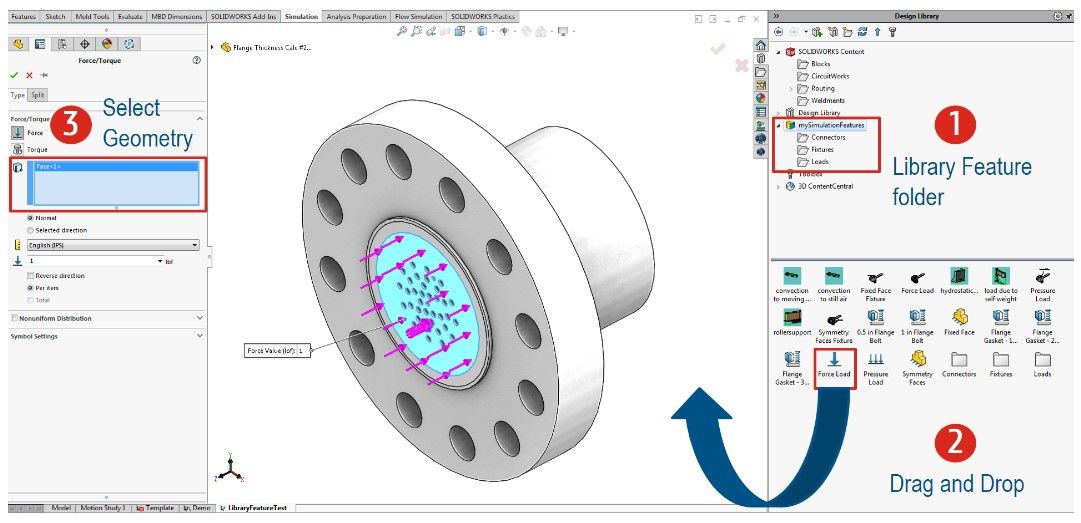Select the Force load type icon
This screenshot has height=523, width=1081.
pyautogui.click(x=17, y=133)
